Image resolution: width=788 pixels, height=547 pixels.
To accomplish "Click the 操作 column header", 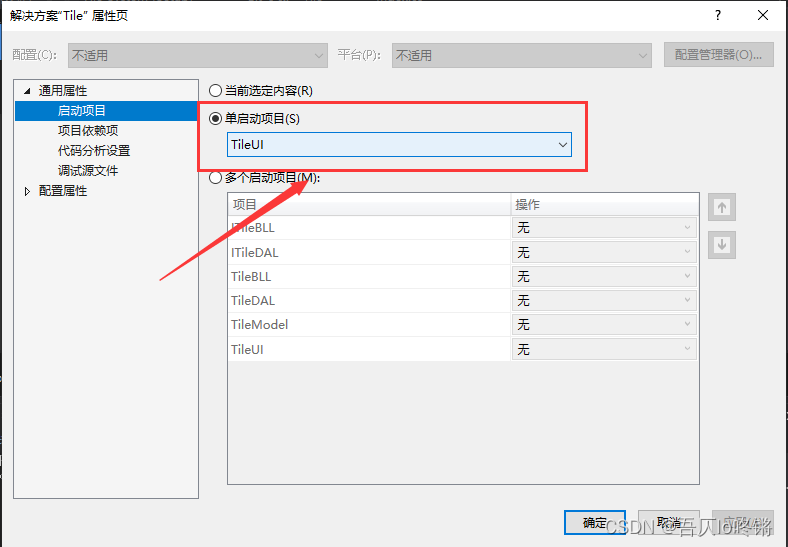I will 605,205.
